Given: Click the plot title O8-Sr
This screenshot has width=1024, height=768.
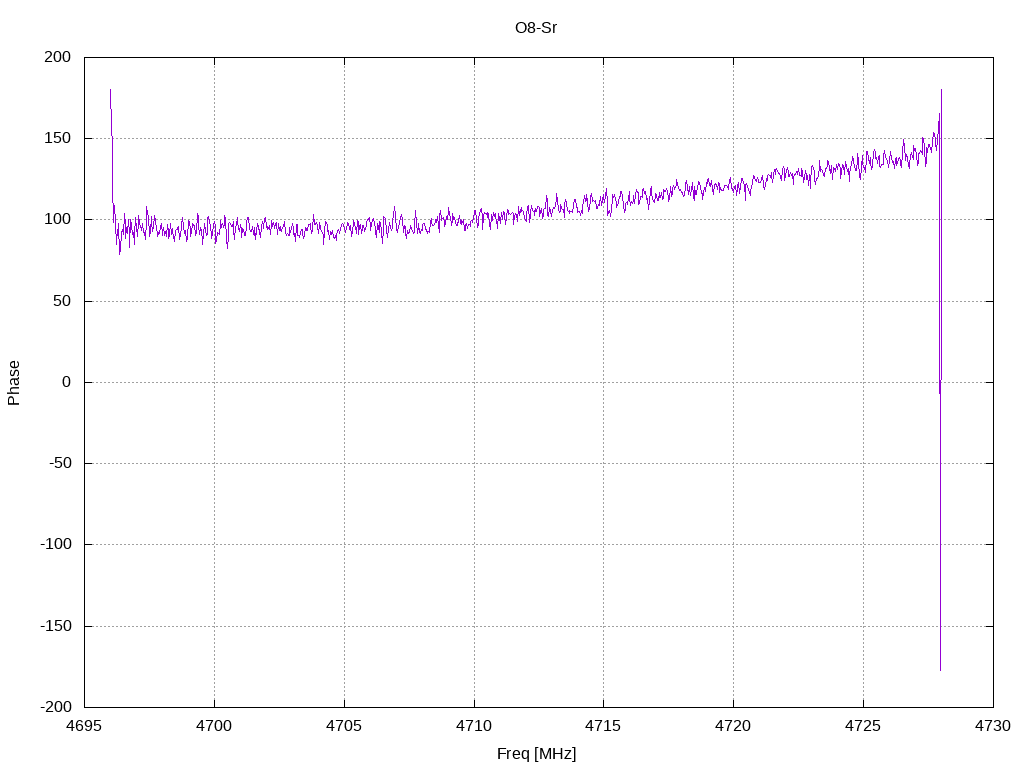Looking at the screenshot, I should click(536, 28).
